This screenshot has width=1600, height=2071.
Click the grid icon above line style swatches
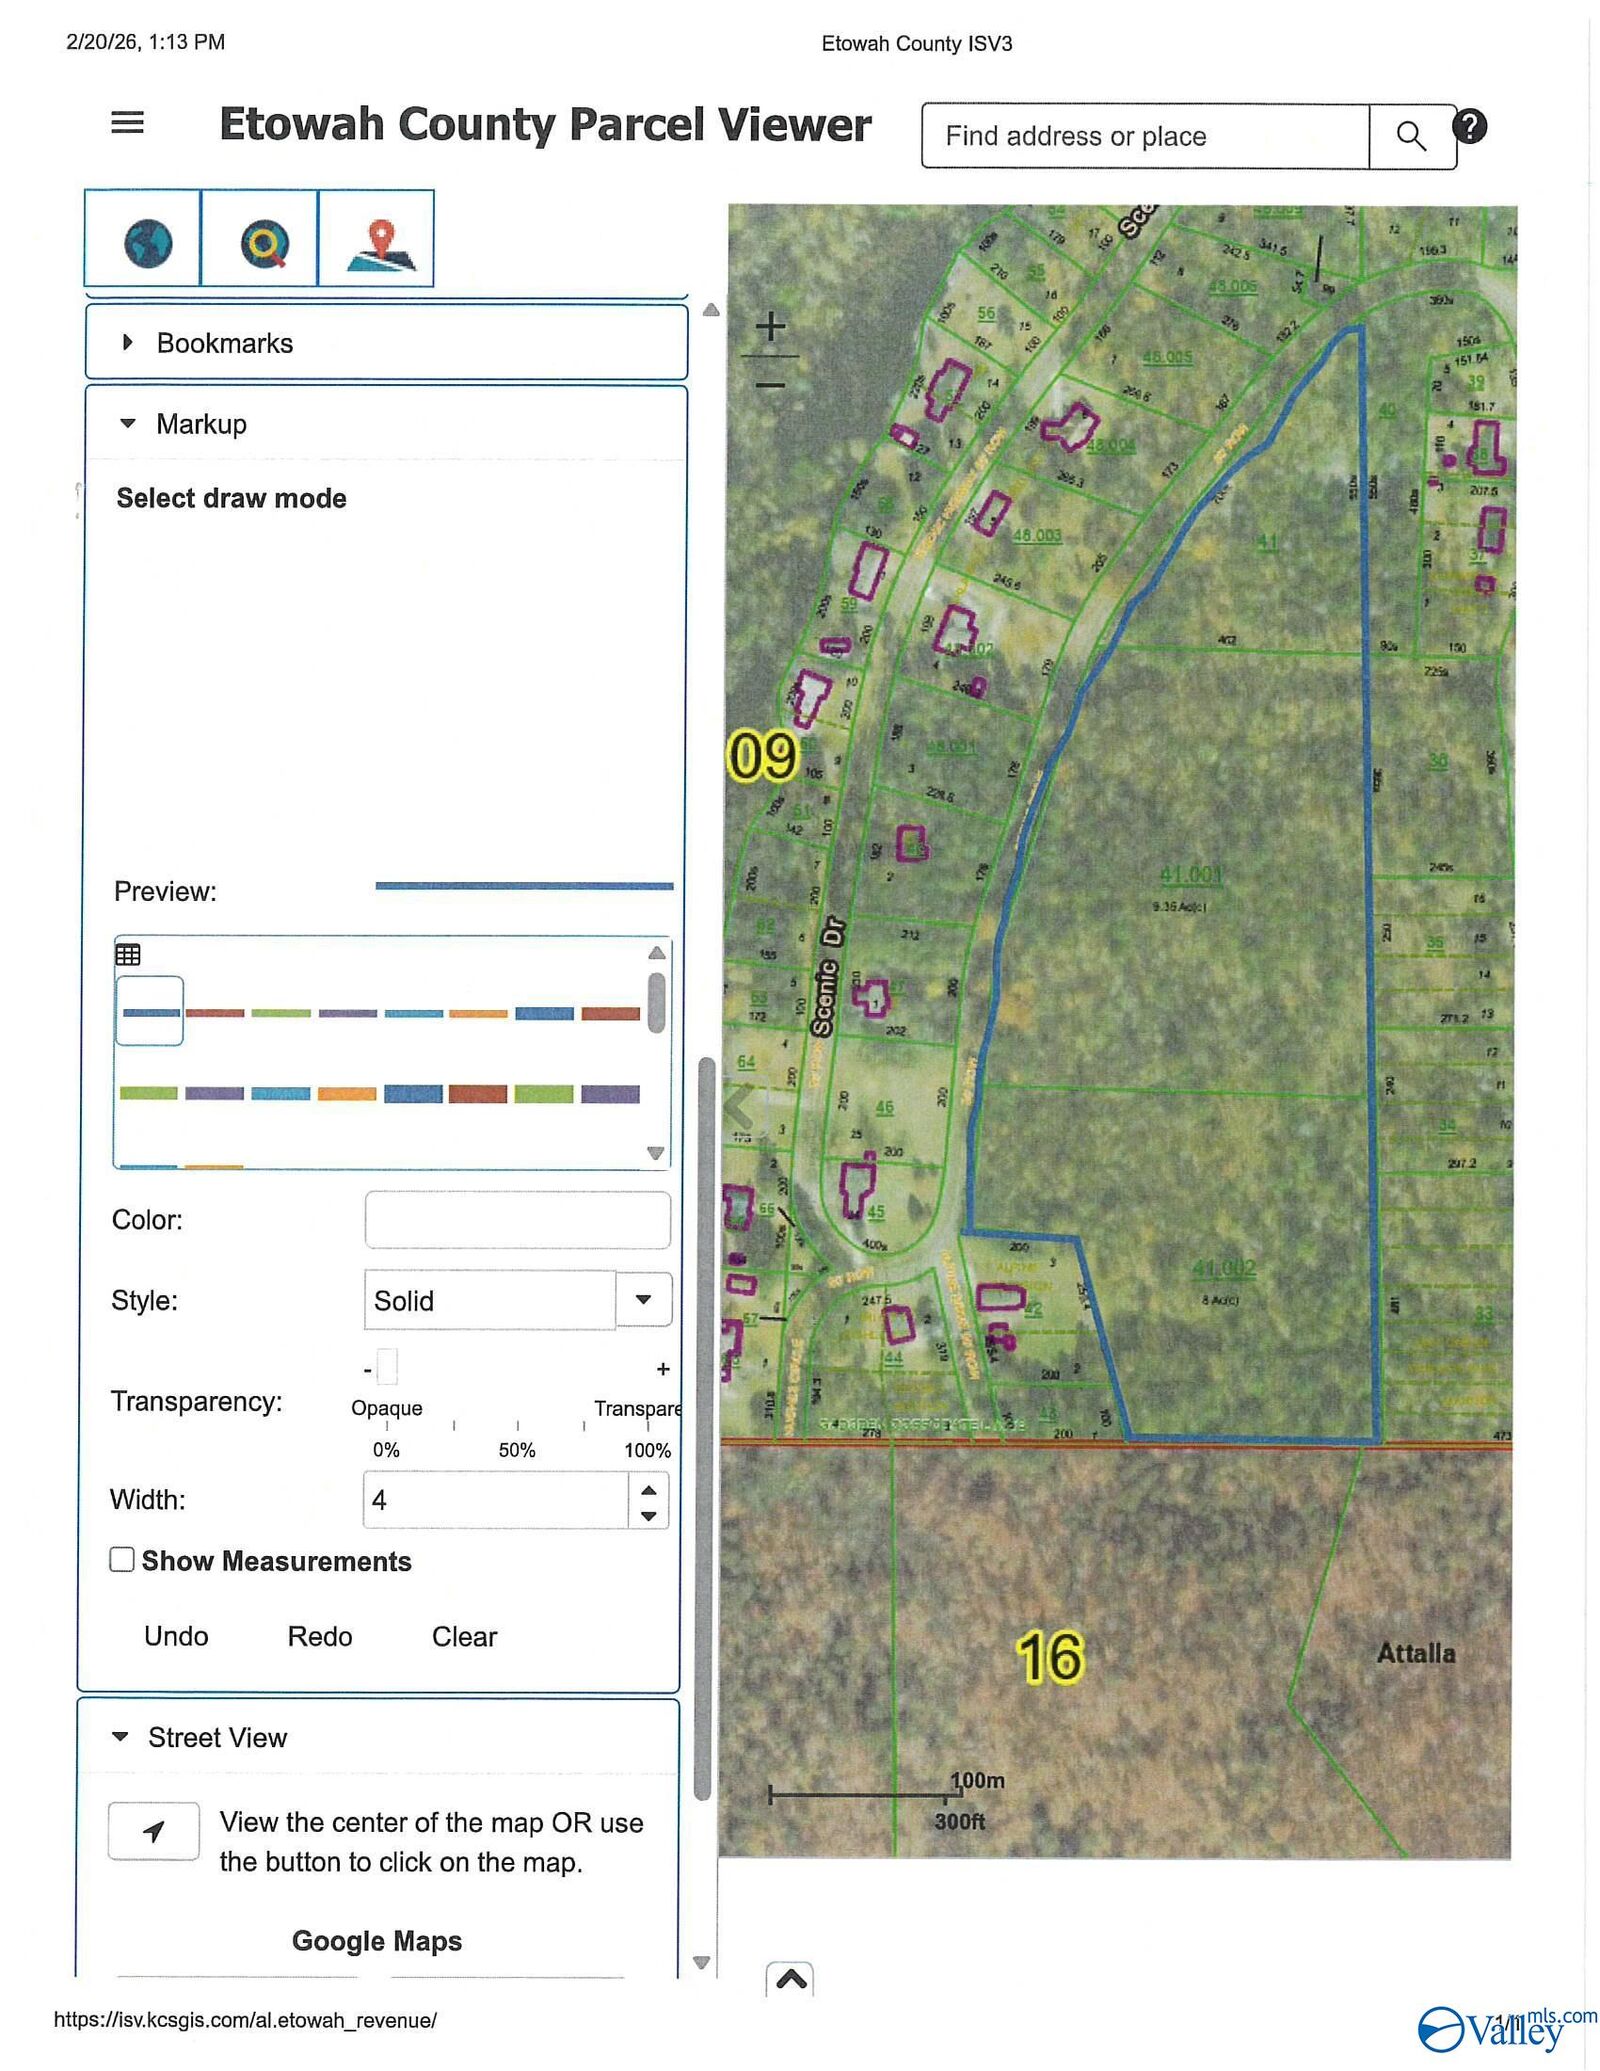tap(126, 953)
